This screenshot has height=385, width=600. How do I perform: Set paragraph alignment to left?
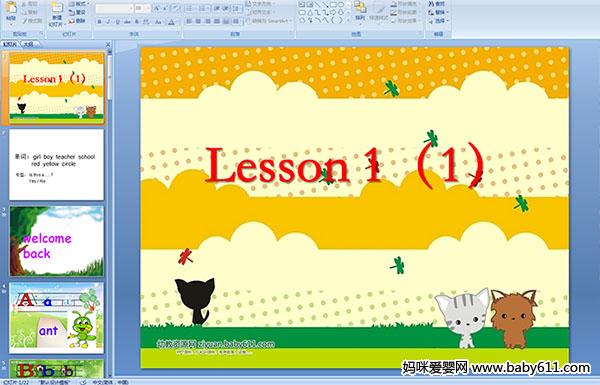[x=189, y=21]
